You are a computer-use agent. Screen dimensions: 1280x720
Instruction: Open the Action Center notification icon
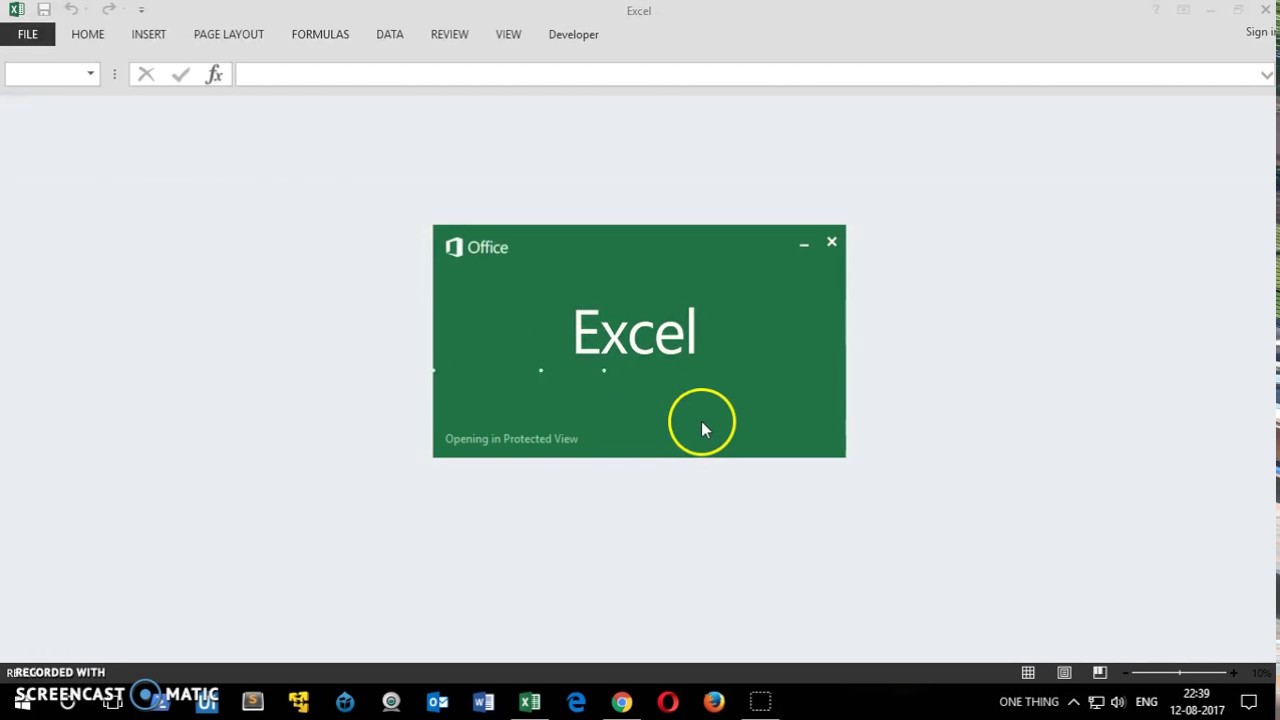click(1249, 702)
